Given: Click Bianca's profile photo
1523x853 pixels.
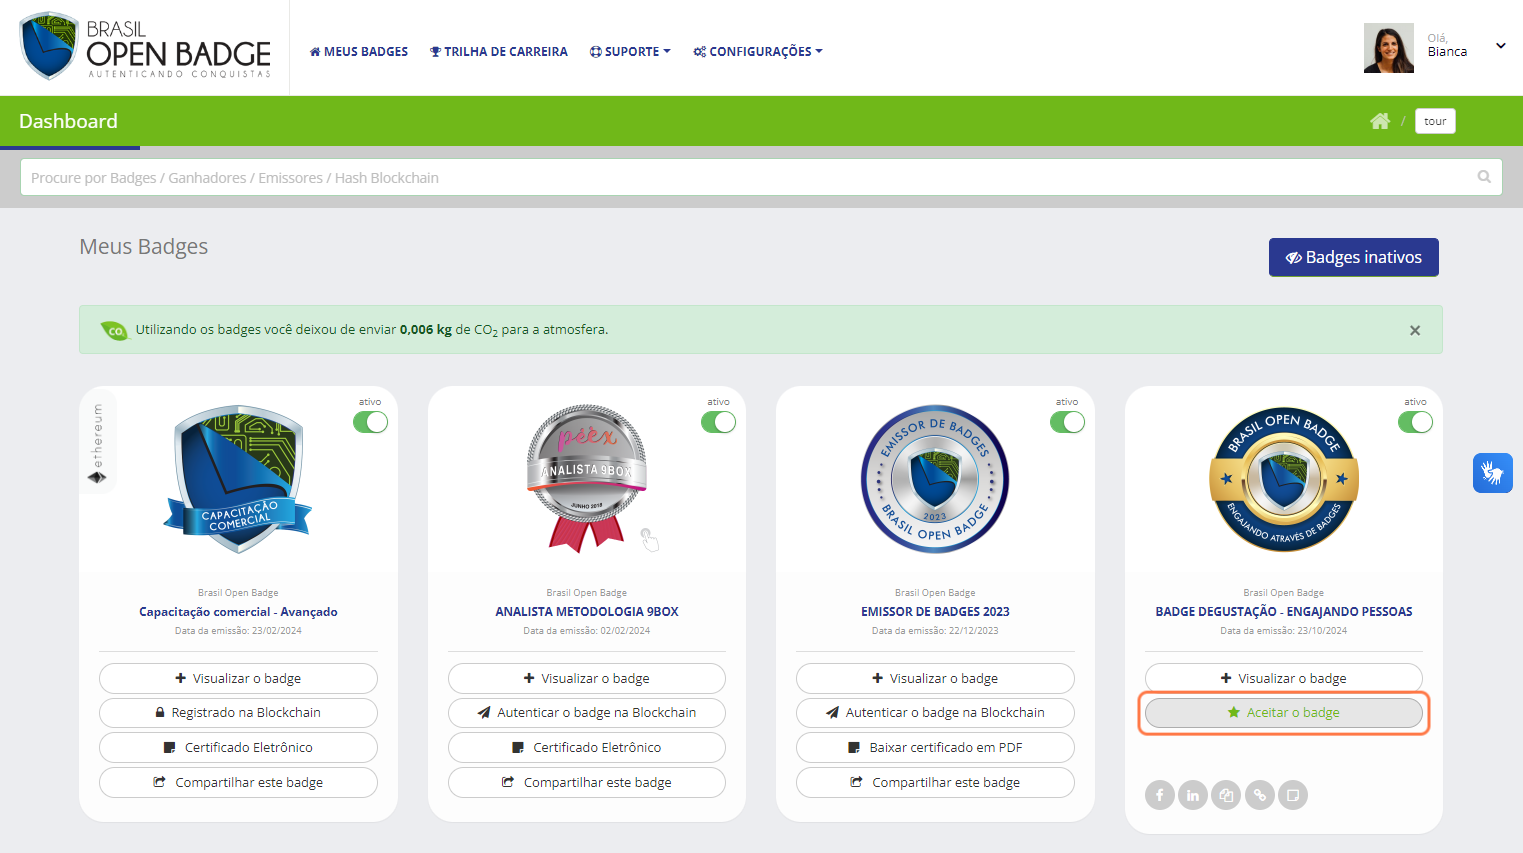Looking at the screenshot, I should tap(1389, 48).
